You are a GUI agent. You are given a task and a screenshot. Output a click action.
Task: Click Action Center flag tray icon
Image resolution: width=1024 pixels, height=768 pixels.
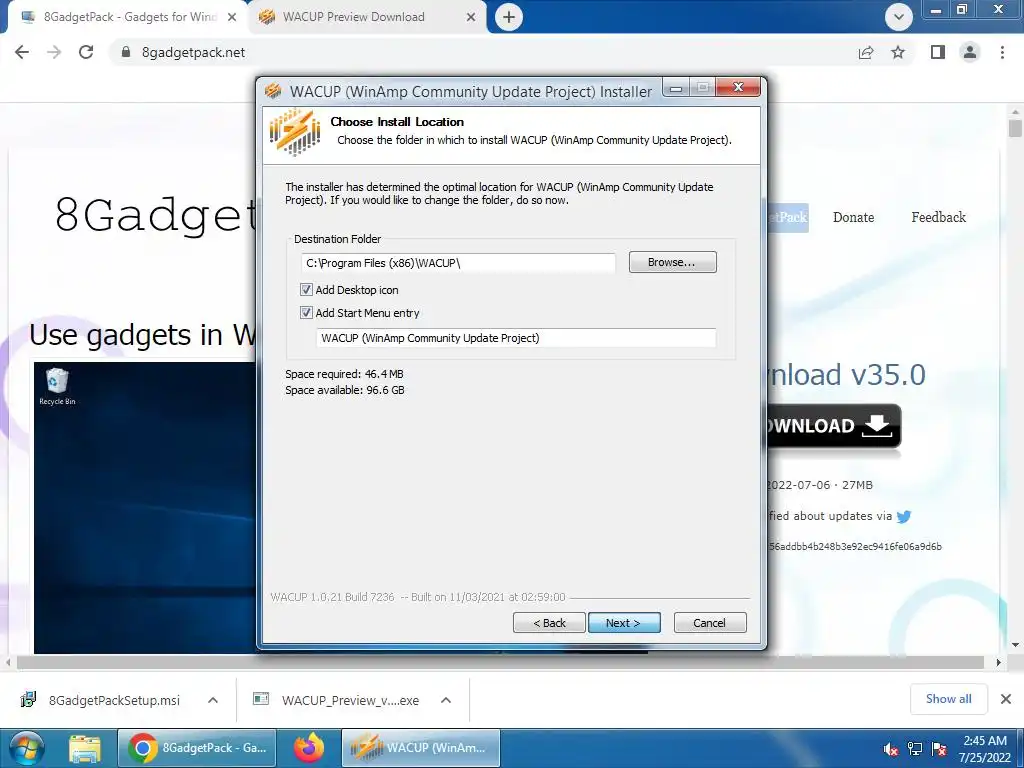pyautogui.click(x=939, y=749)
